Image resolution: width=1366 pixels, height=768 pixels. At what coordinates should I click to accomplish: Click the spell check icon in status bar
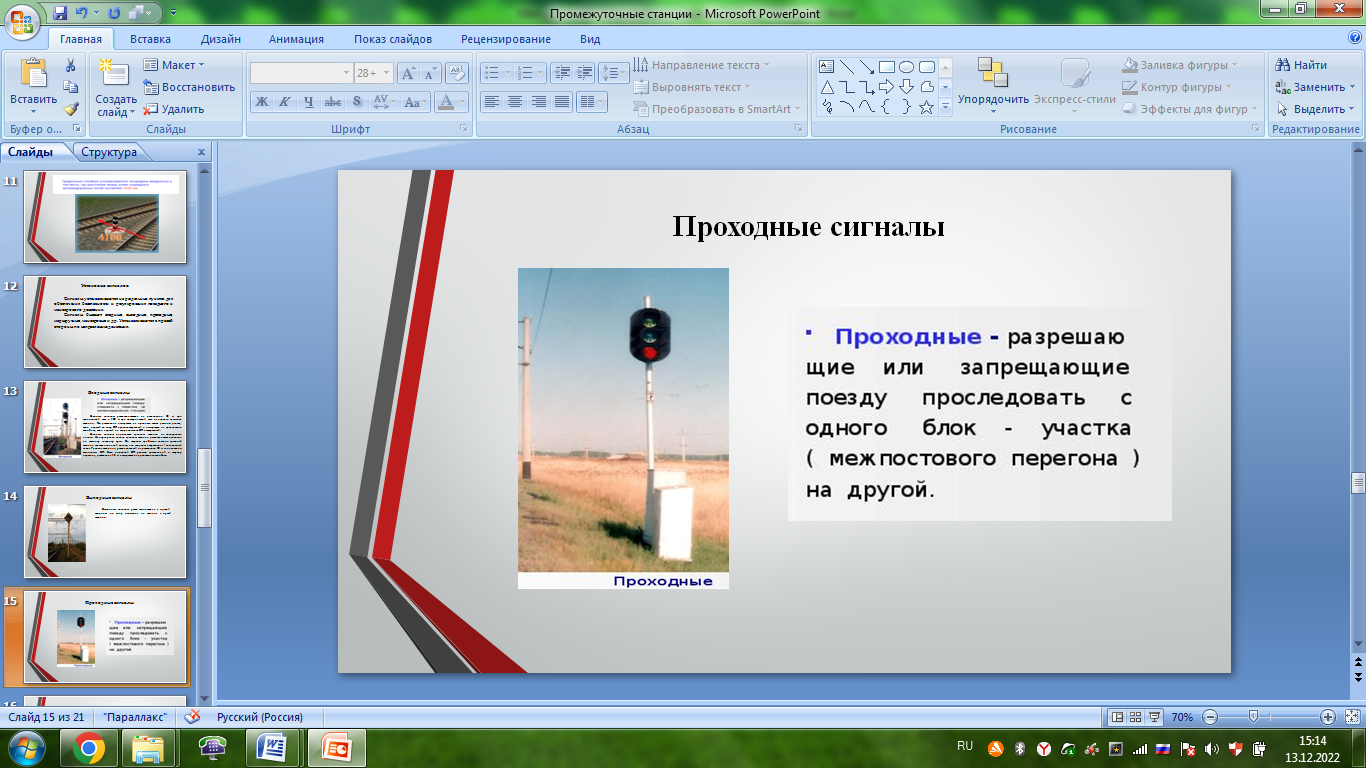click(193, 717)
